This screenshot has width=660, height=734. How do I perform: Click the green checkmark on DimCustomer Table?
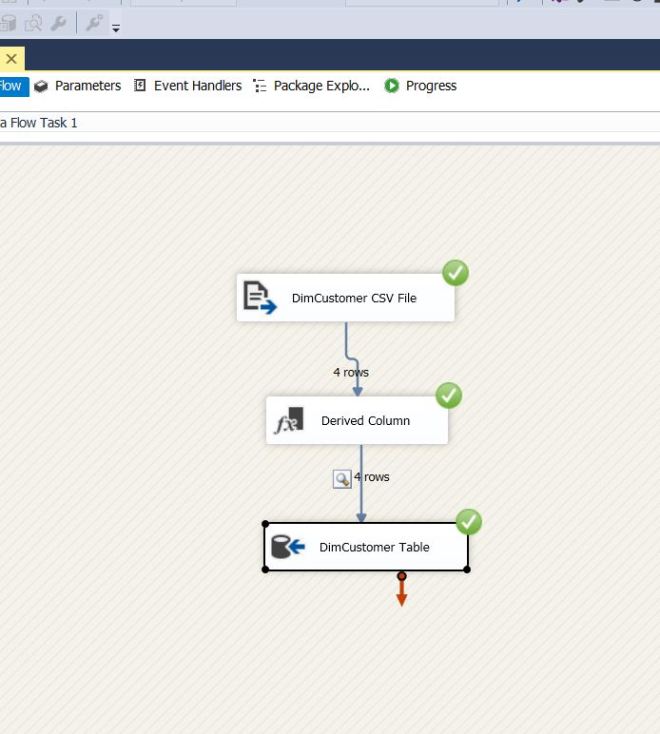point(468,522)
